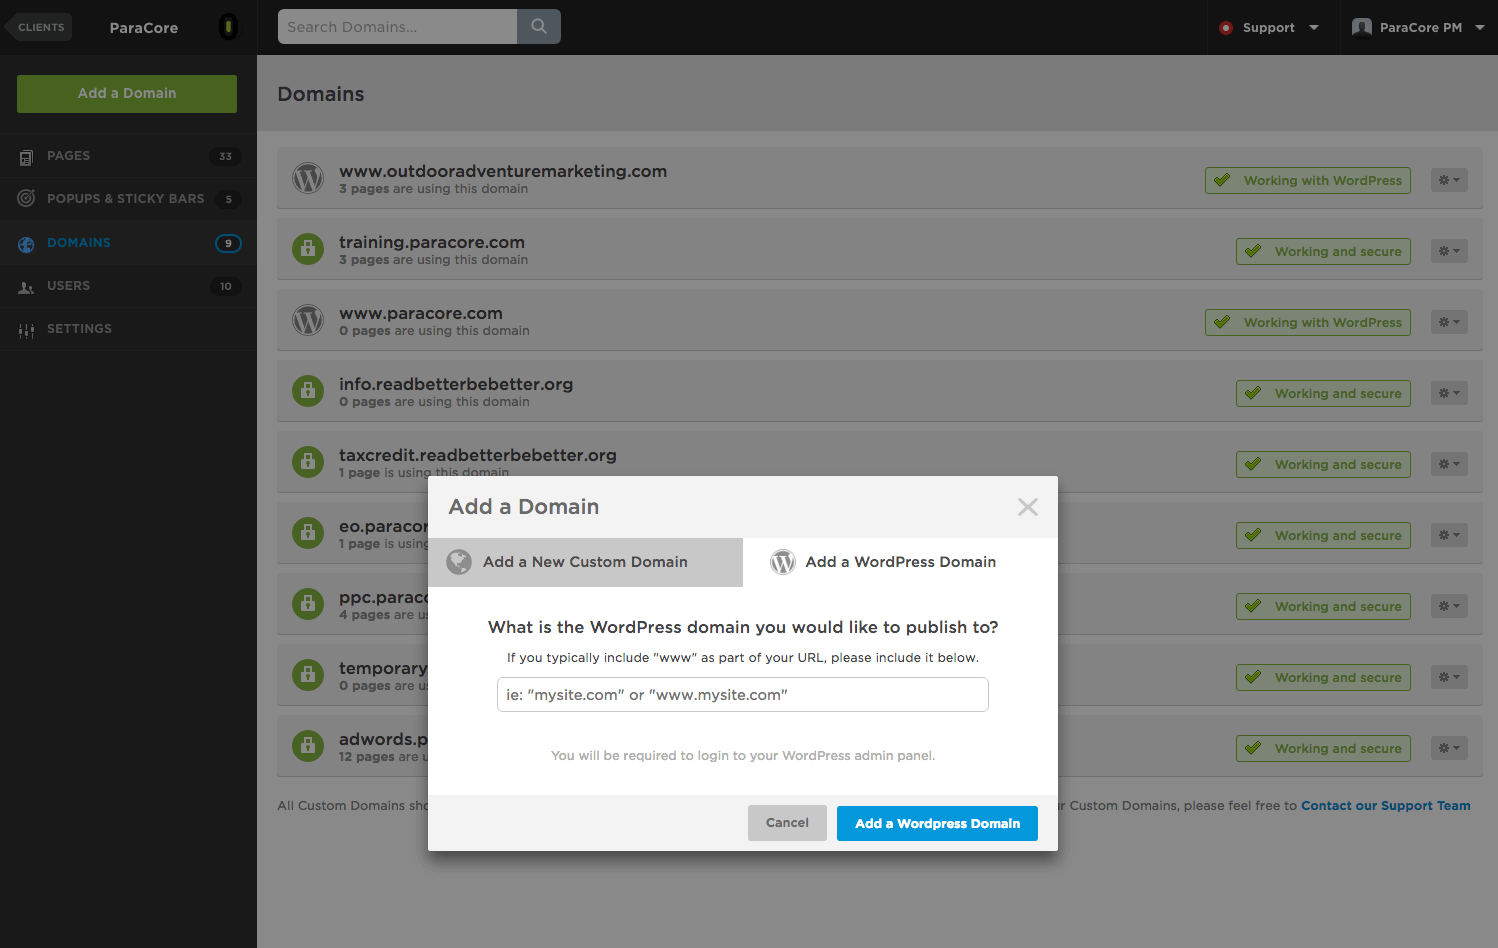Open gear menu for www.outdooradventuremarketing.com

pyautogui.click(x=1449, y=180)
